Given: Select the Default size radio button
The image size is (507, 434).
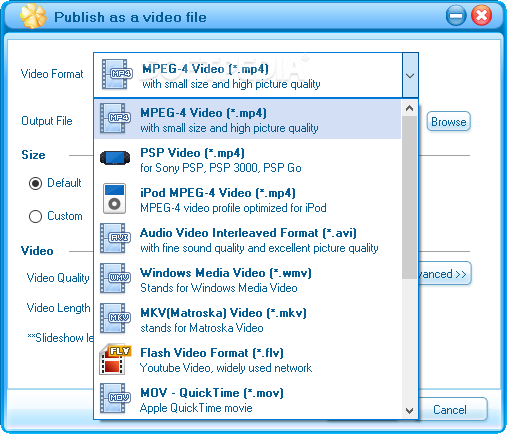Looking at the screenshot, I should tap(35, 183).
